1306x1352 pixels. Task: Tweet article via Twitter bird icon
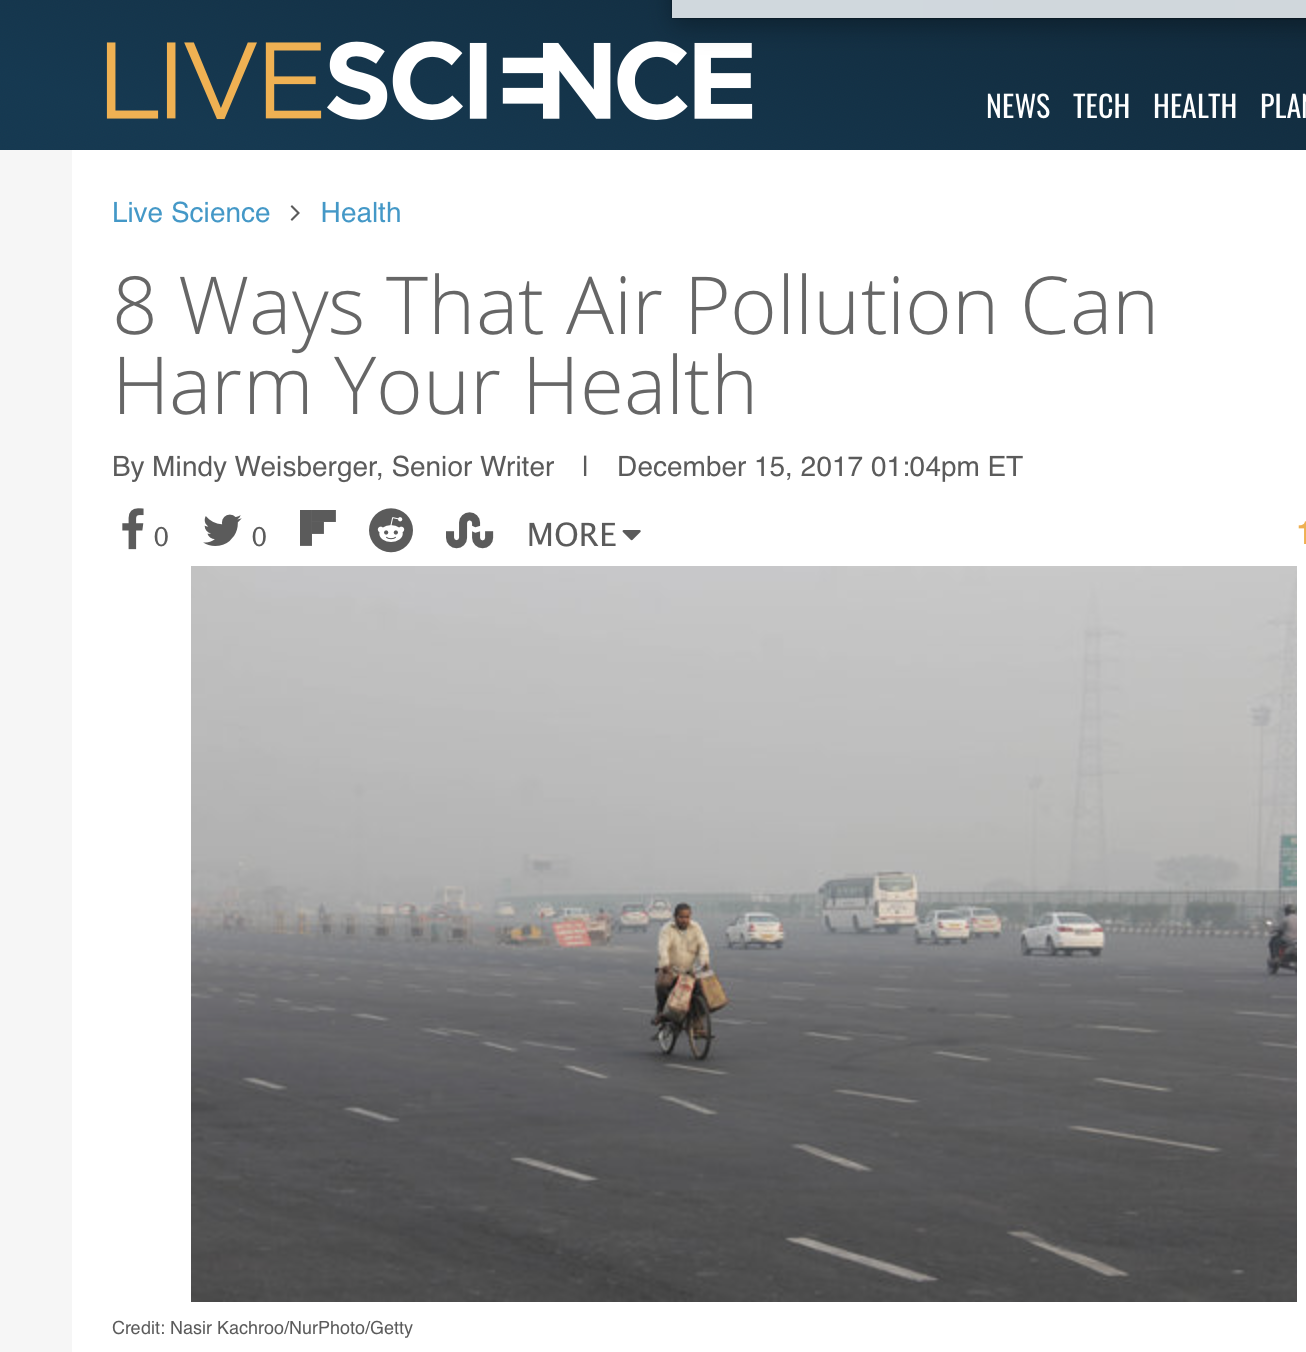[222, 530]
